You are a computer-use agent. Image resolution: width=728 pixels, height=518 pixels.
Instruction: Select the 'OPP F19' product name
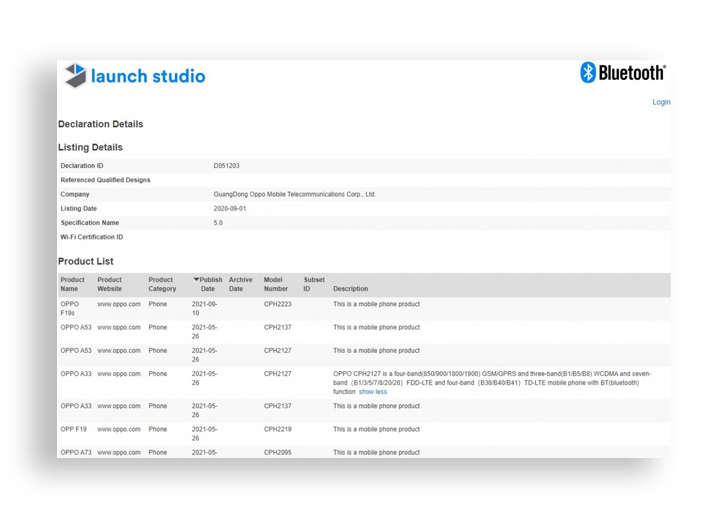point(73,429)
